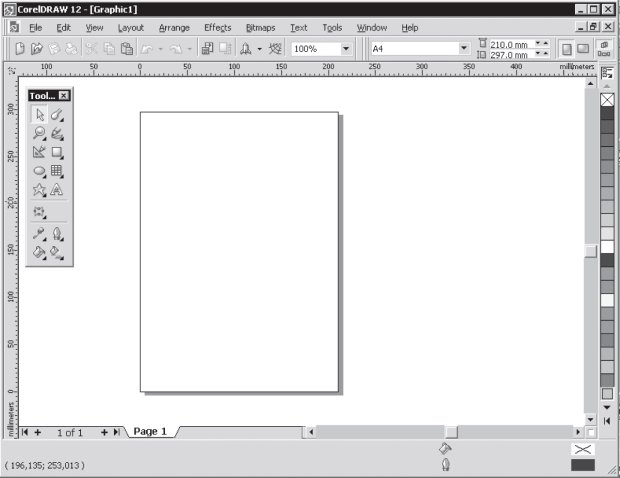Go to last page navigation button

coord(117,432)
